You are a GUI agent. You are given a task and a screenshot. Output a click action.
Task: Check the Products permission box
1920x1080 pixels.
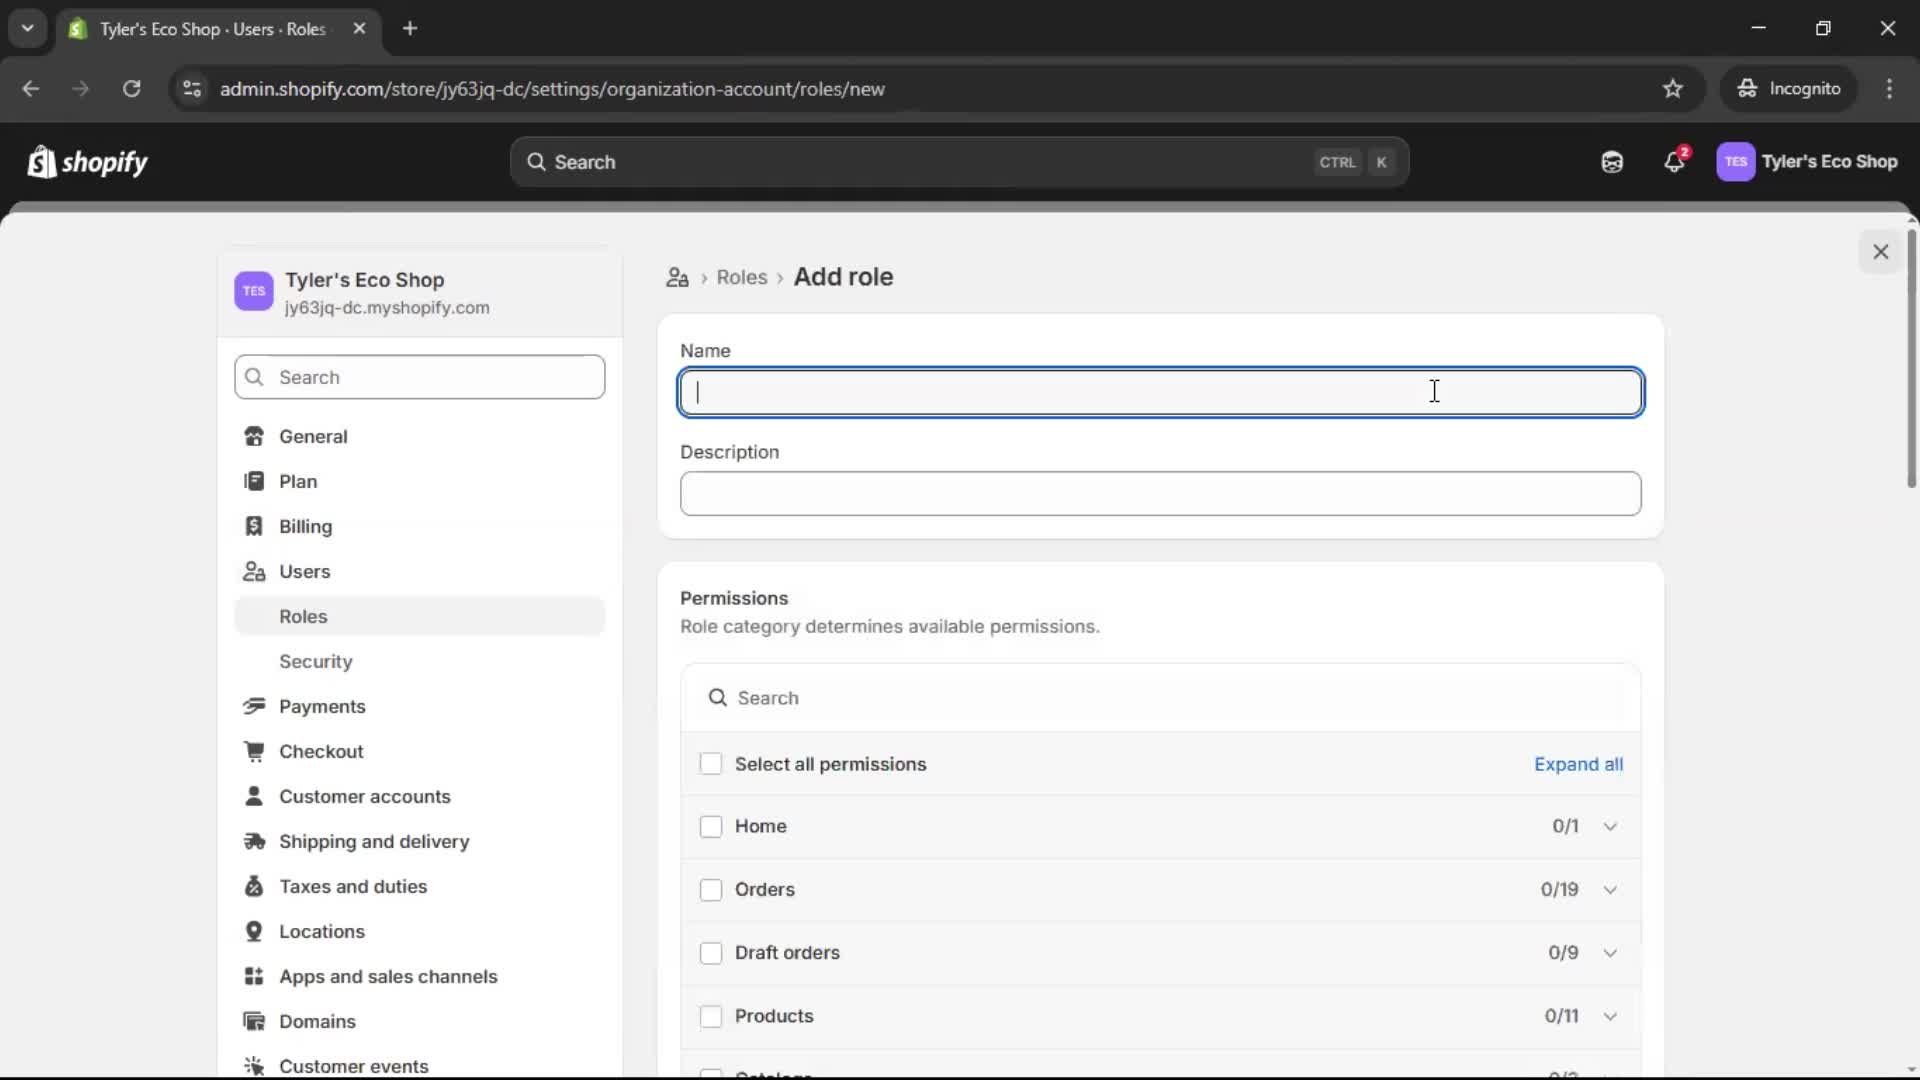point(711,1016)
